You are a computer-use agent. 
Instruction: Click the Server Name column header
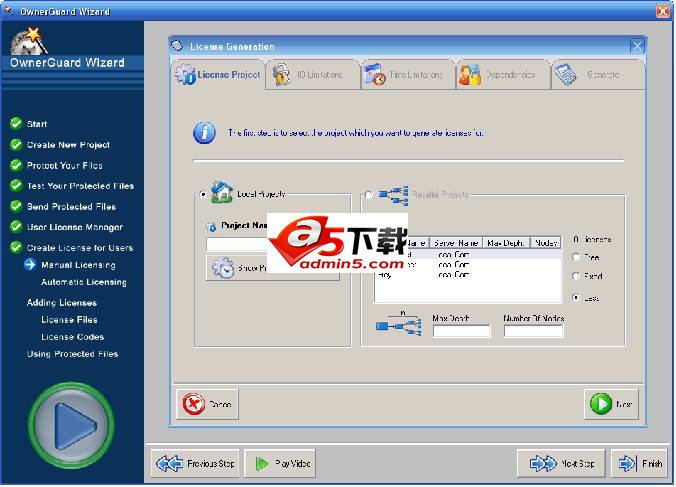click(x=456, y=243)
